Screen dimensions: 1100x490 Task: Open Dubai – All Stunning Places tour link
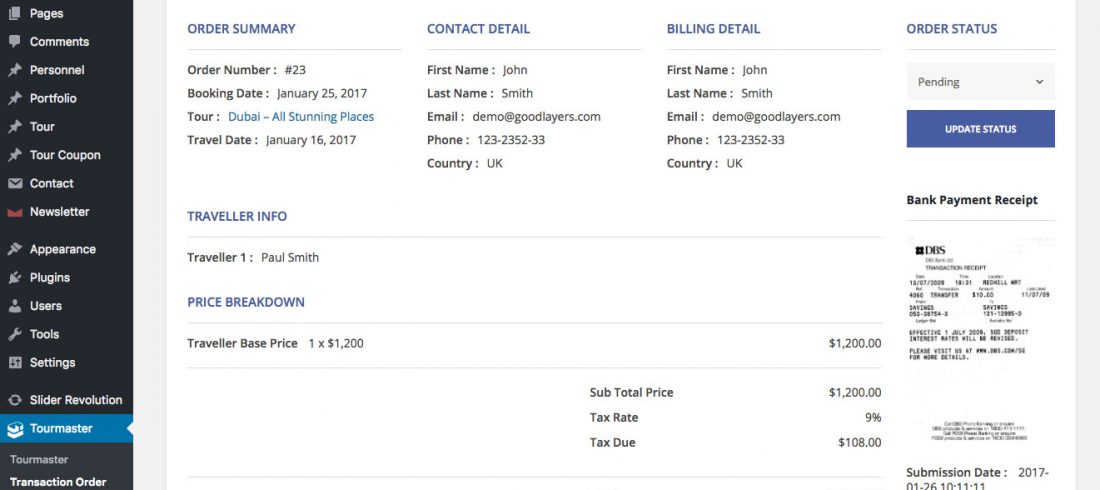[301, 117]
